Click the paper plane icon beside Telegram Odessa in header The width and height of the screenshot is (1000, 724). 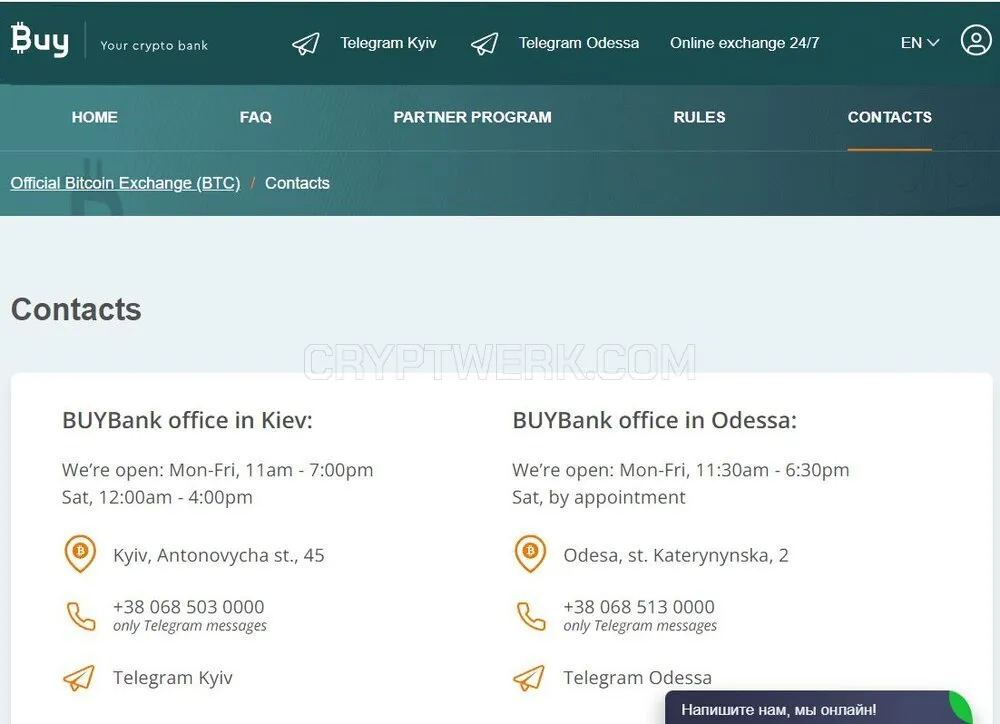484,43
